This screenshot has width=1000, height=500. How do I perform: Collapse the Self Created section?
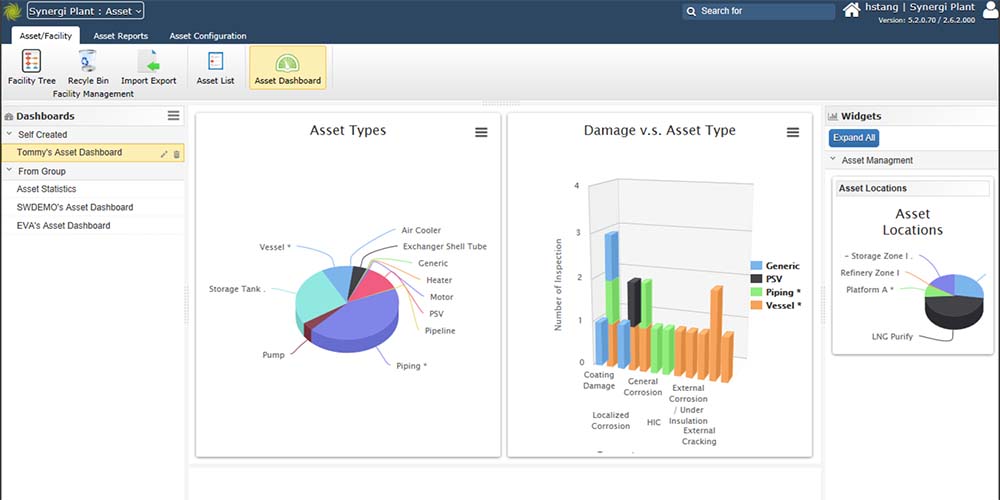point(10,134)
